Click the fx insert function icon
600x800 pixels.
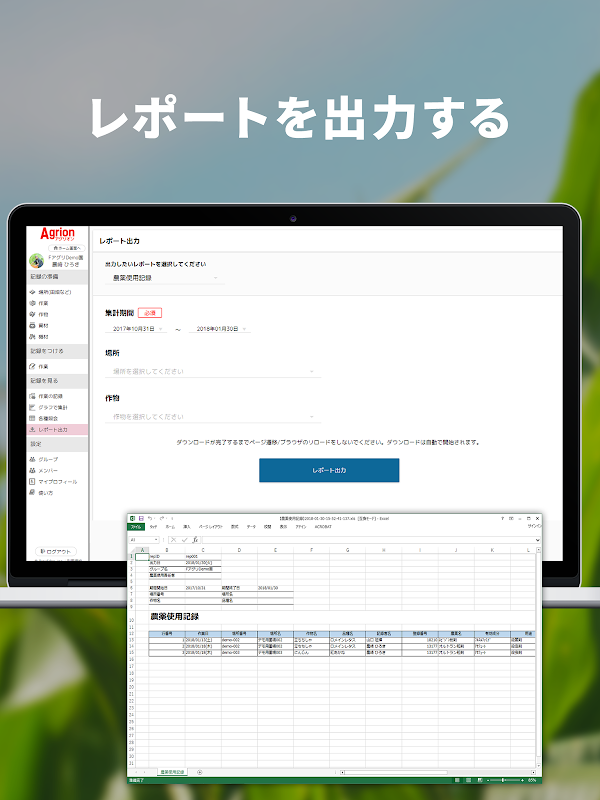[x=195, y=540]
